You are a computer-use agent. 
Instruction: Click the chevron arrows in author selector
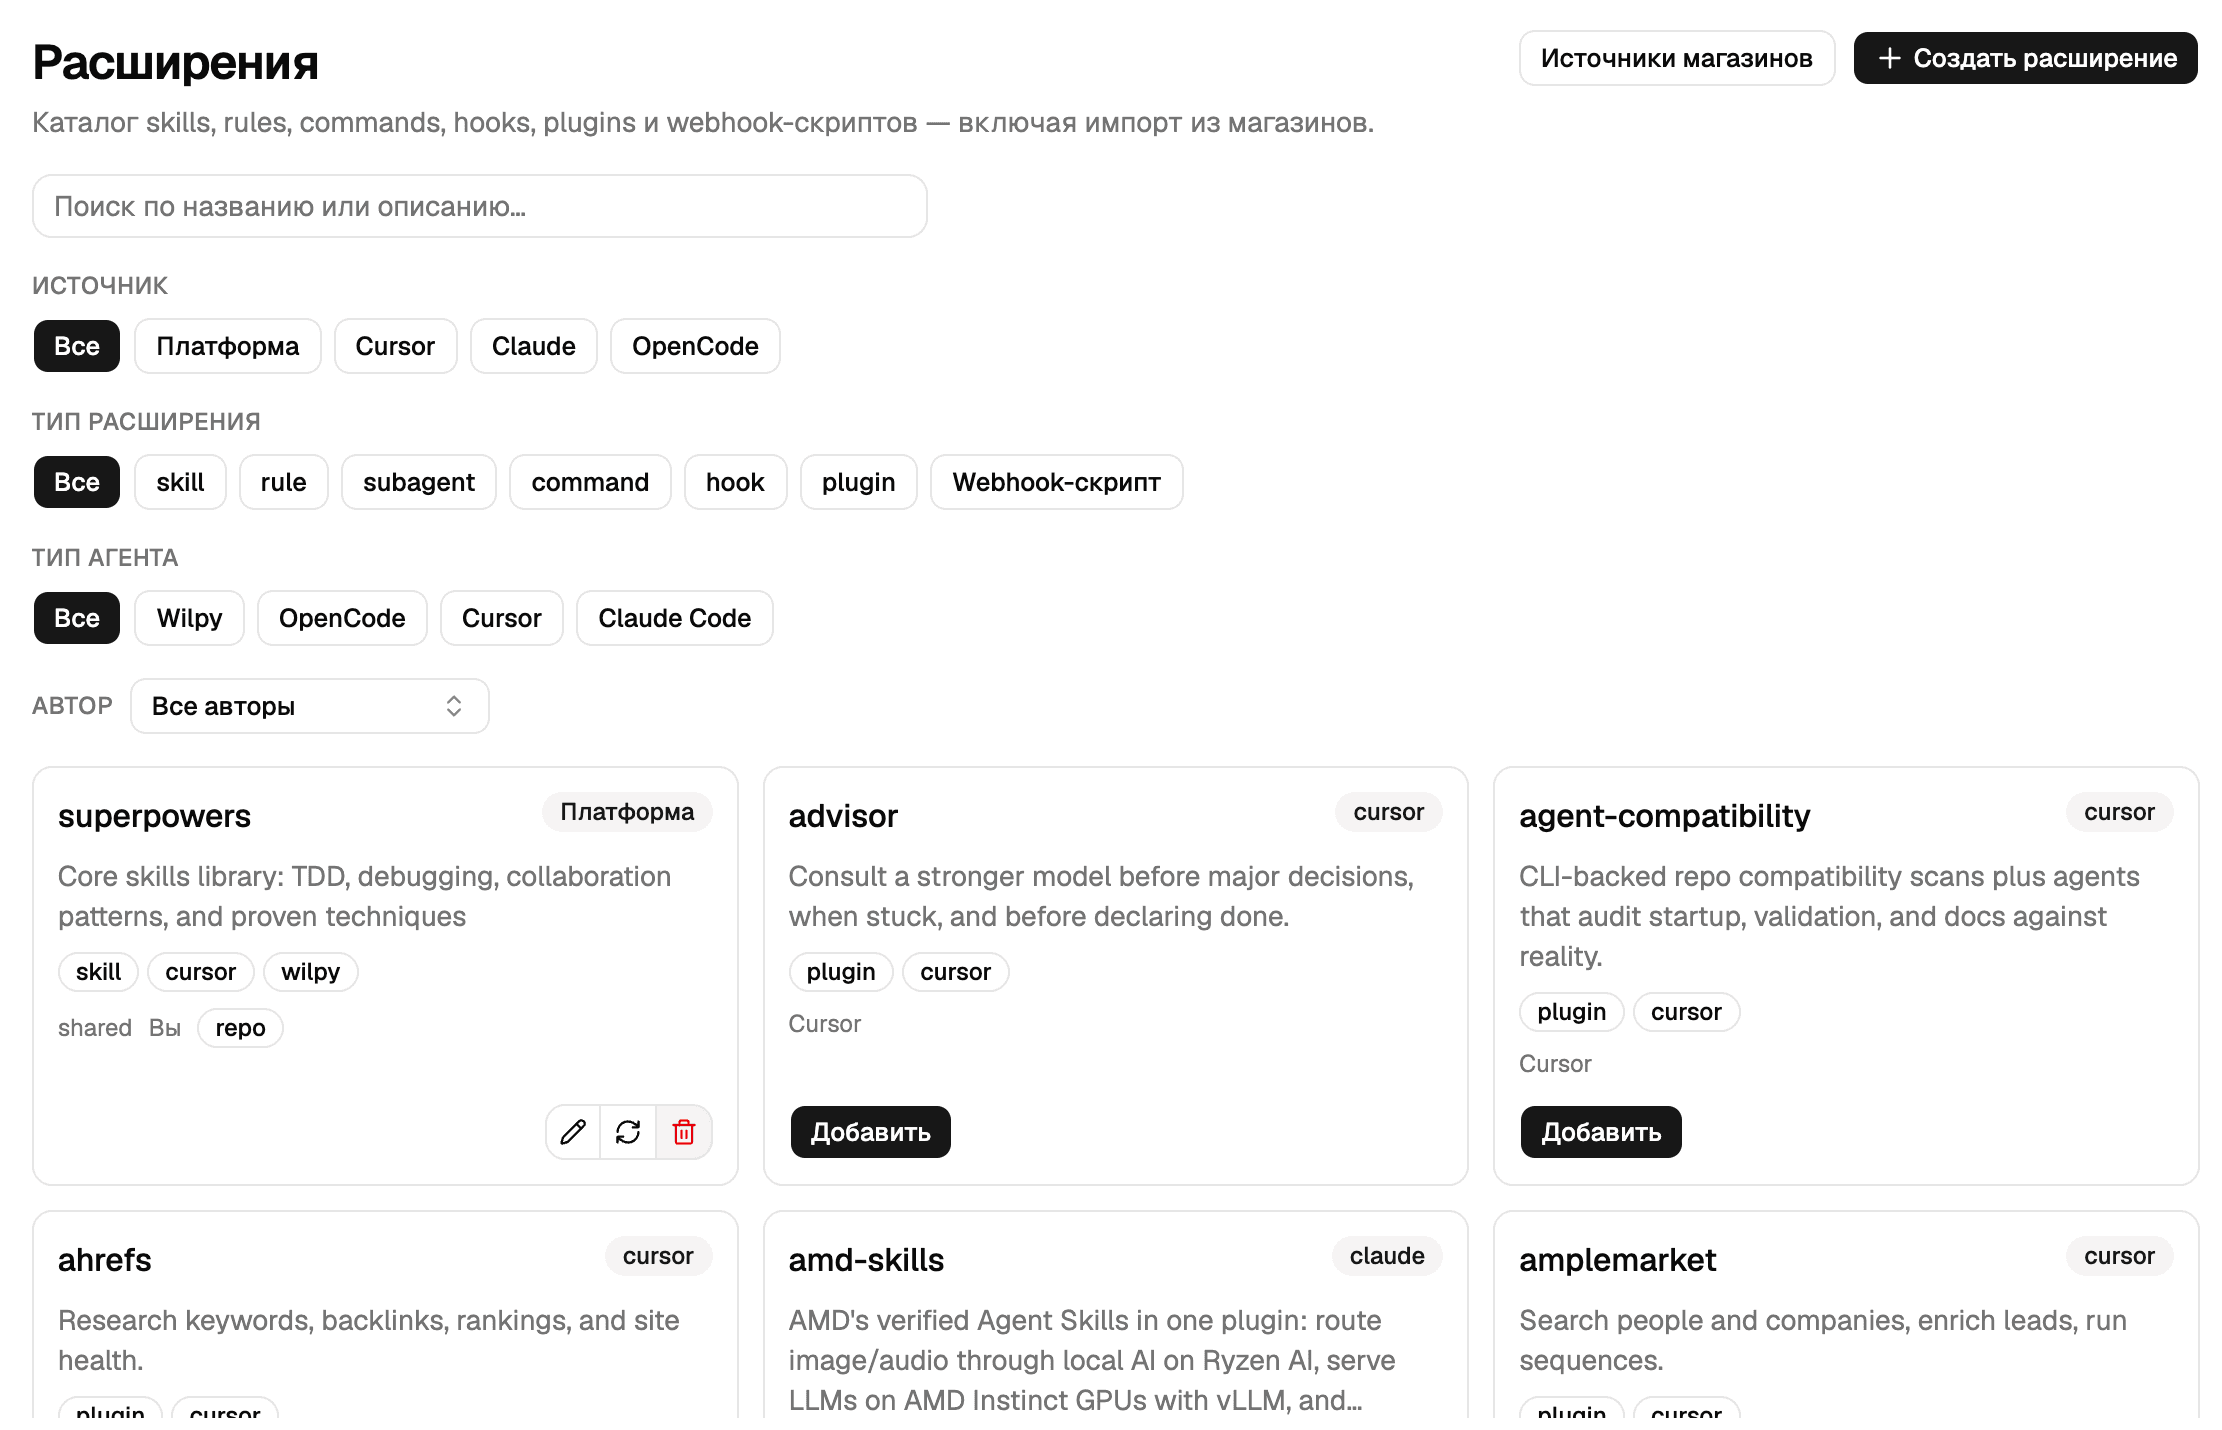click(454, 706)
